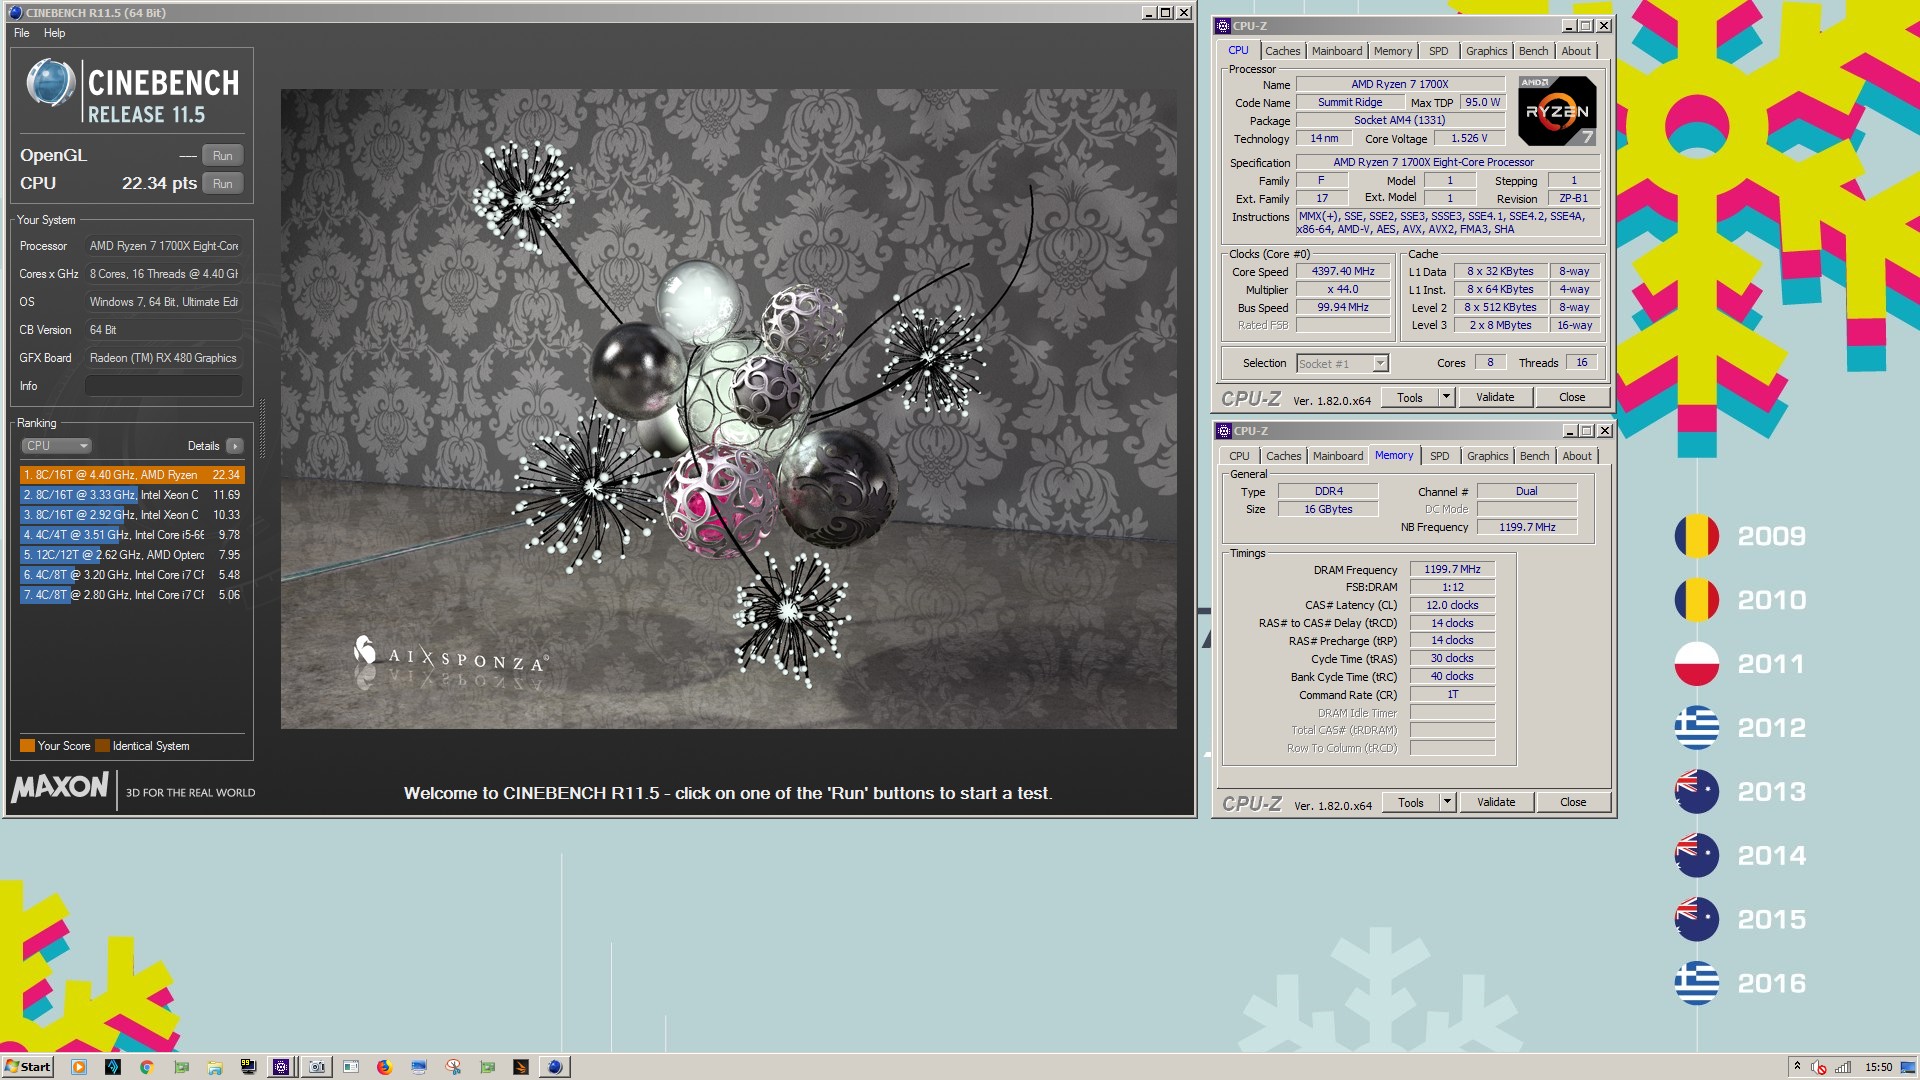Open the orange-winged black taskbar icon
The height and width of the screenshot is (1080, 1920).
[520, 1067]
